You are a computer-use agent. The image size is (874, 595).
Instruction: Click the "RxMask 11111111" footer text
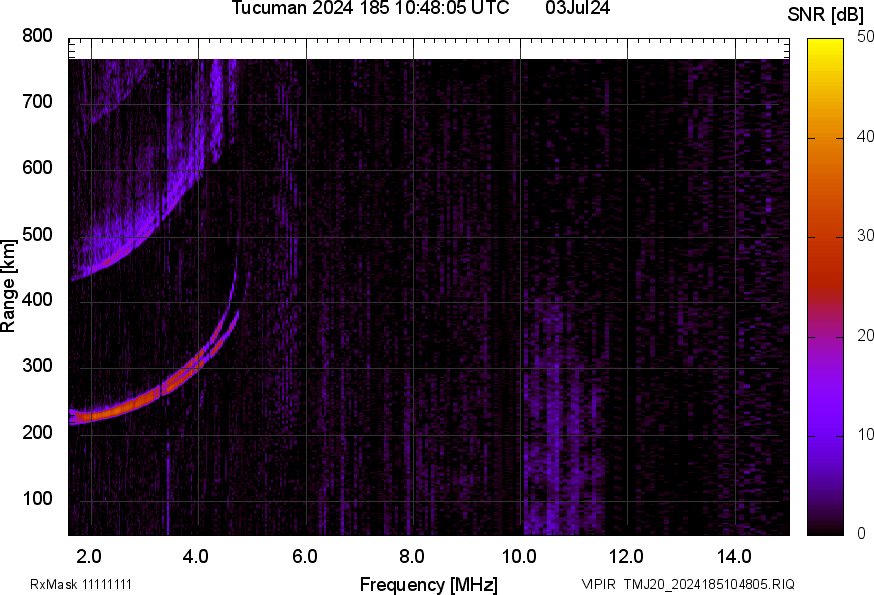click(x=81, y=585)
